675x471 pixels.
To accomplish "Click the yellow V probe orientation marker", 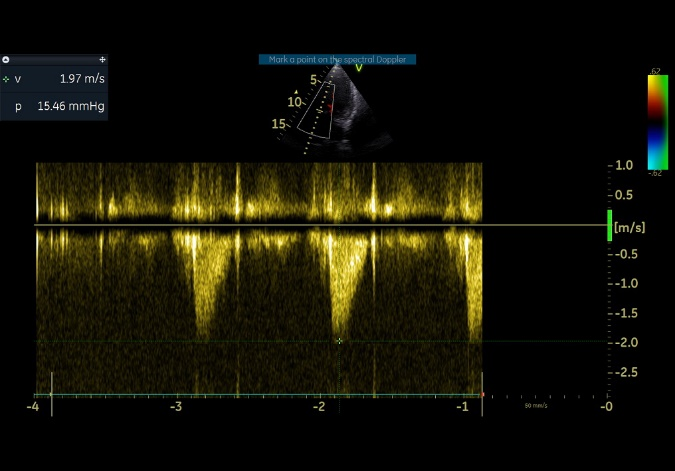I will click(359, 69).
